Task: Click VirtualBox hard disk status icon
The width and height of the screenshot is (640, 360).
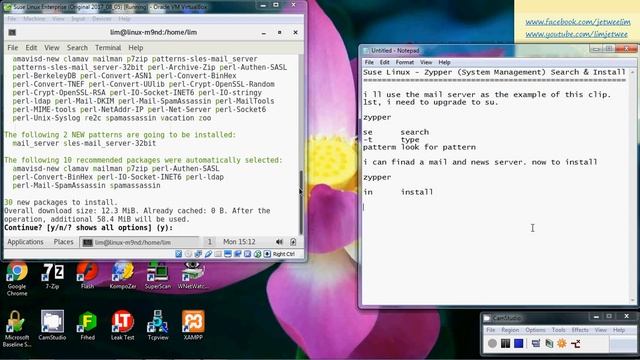Action: point(178,254)
